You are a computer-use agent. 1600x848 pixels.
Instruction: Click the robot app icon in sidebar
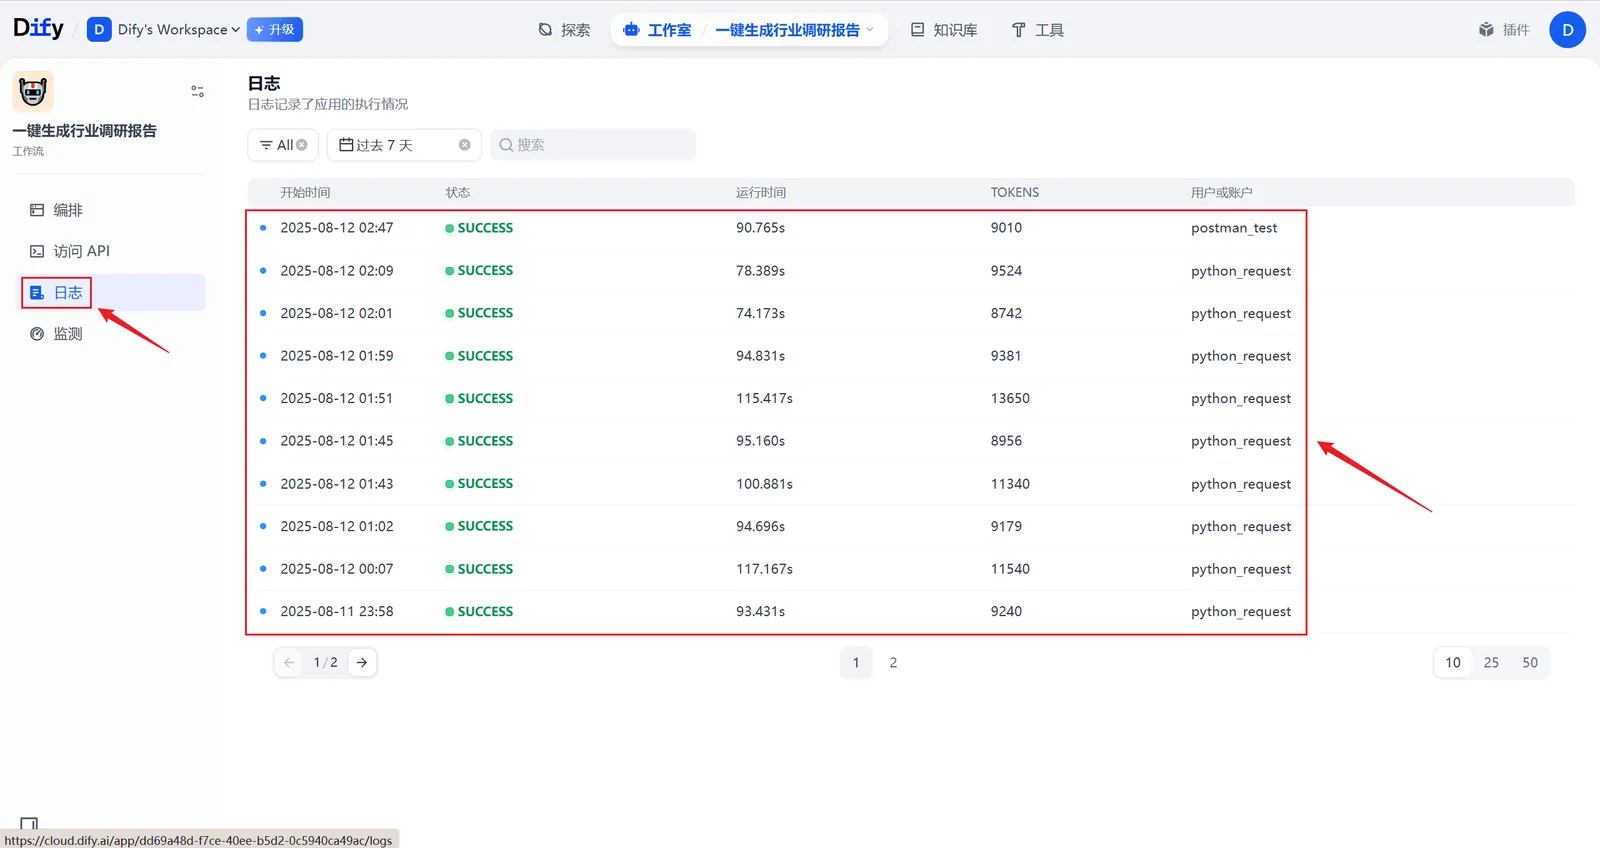point(33,91)
